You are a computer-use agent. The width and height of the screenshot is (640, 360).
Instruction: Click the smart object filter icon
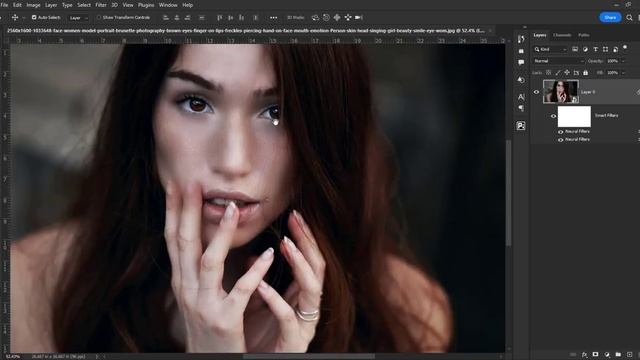point(615,49)
